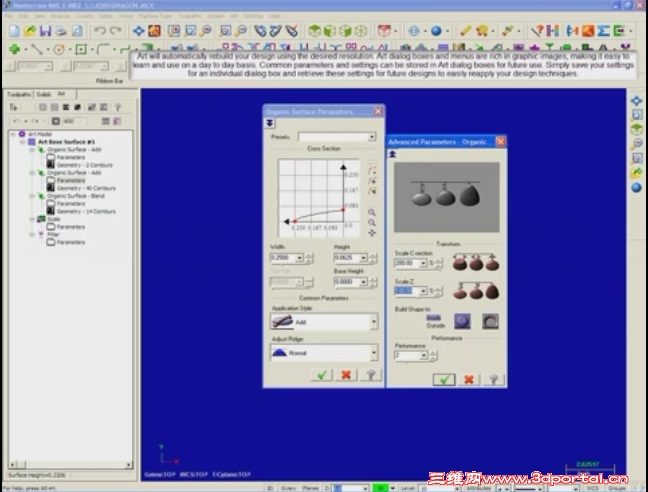
Task: Select Geometry - 14 Contours tree item
Action: click(x=86, y=212)
